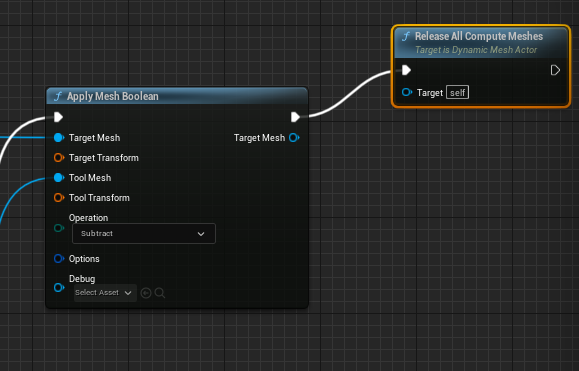
Task: Click the Target pin on Release All Compute Meshes
Action: 407,92
